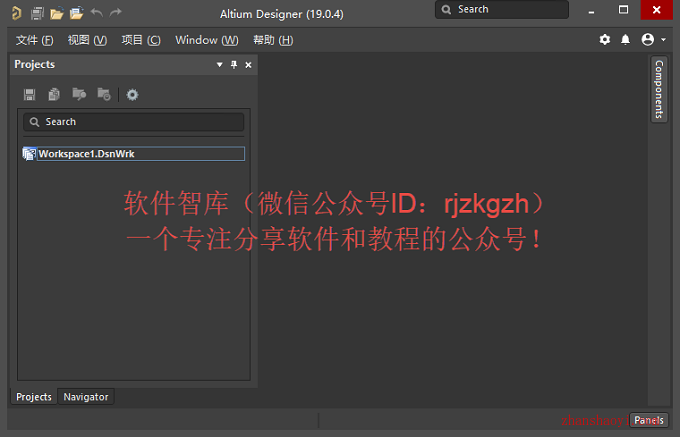Open preferences via gear icon top right
The height and width of the screenshot is (437, 680).
tap(605, 40)
